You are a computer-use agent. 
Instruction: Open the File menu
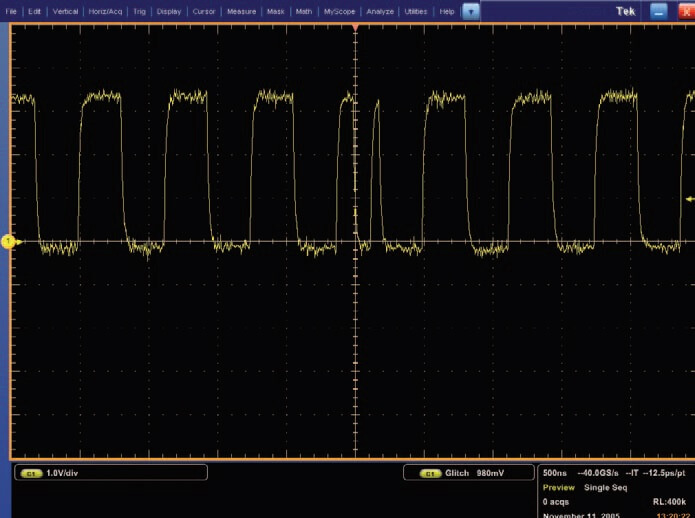pyautogui.click(x=12, y=11)
